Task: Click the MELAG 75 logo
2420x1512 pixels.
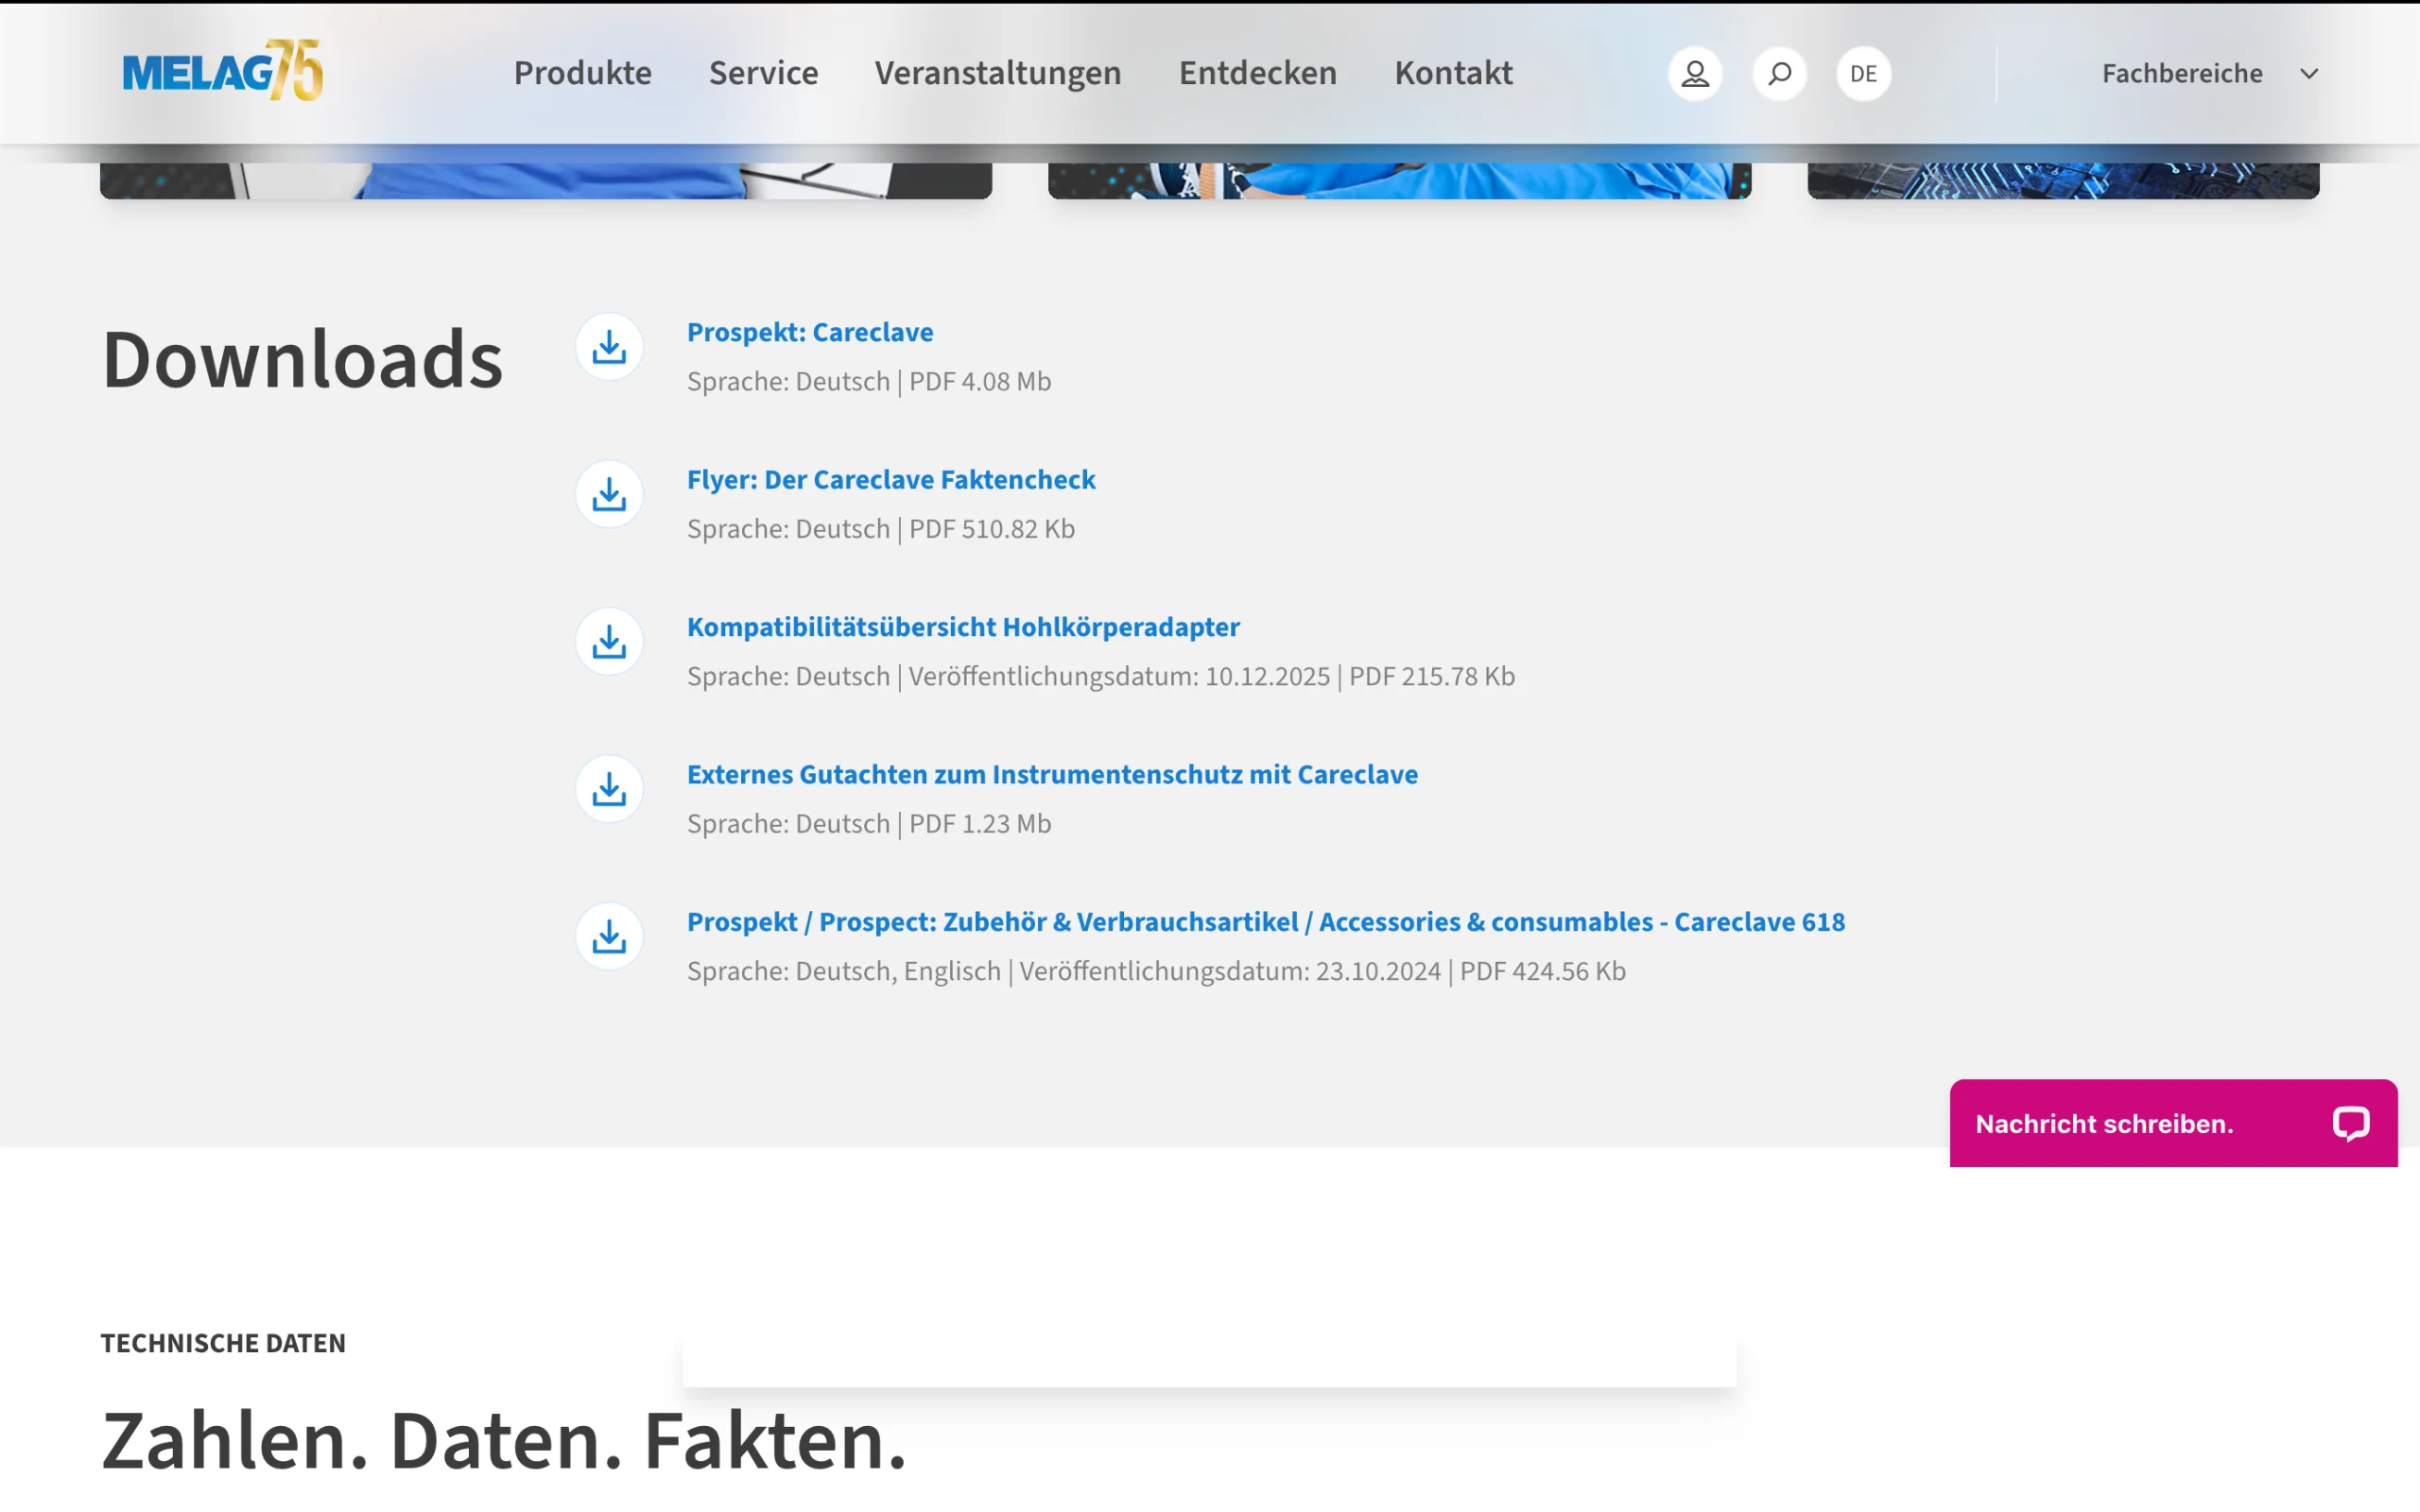Action: coord(222,71)
